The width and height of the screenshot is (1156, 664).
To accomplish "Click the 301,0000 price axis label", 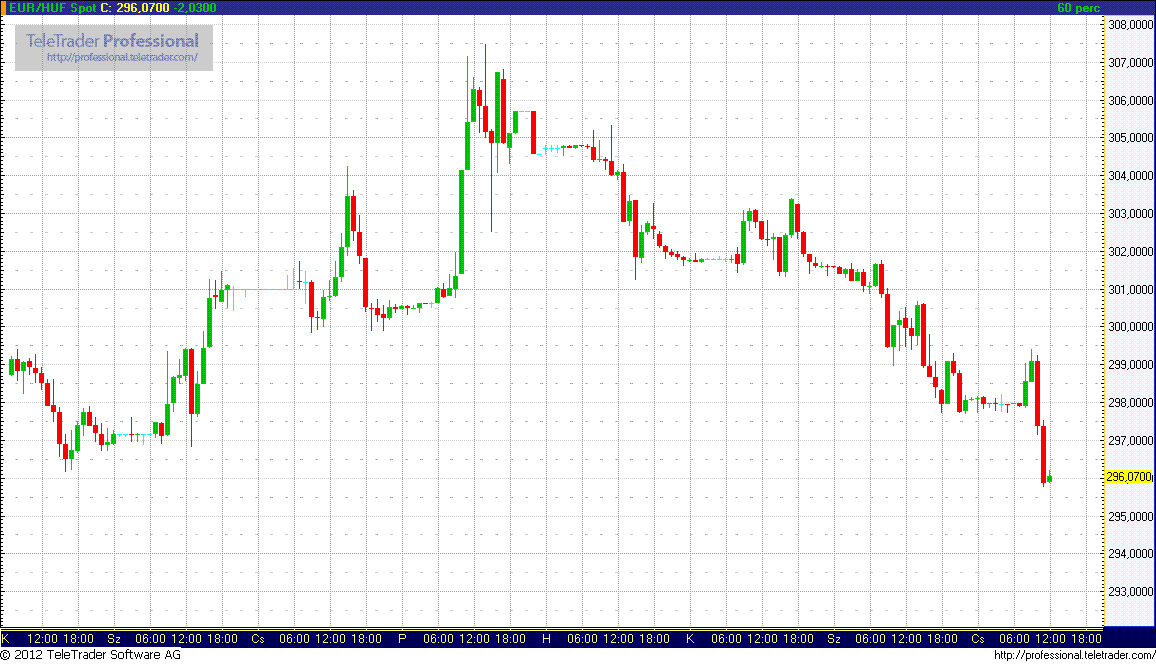I will point(1131,290).
